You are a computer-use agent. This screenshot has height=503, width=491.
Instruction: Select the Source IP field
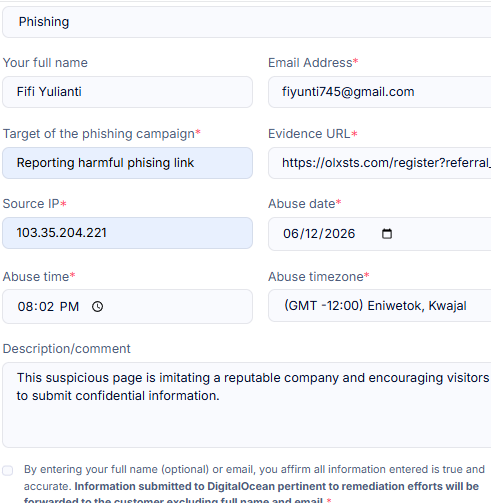pyautogui.click(x=127, y=233)
